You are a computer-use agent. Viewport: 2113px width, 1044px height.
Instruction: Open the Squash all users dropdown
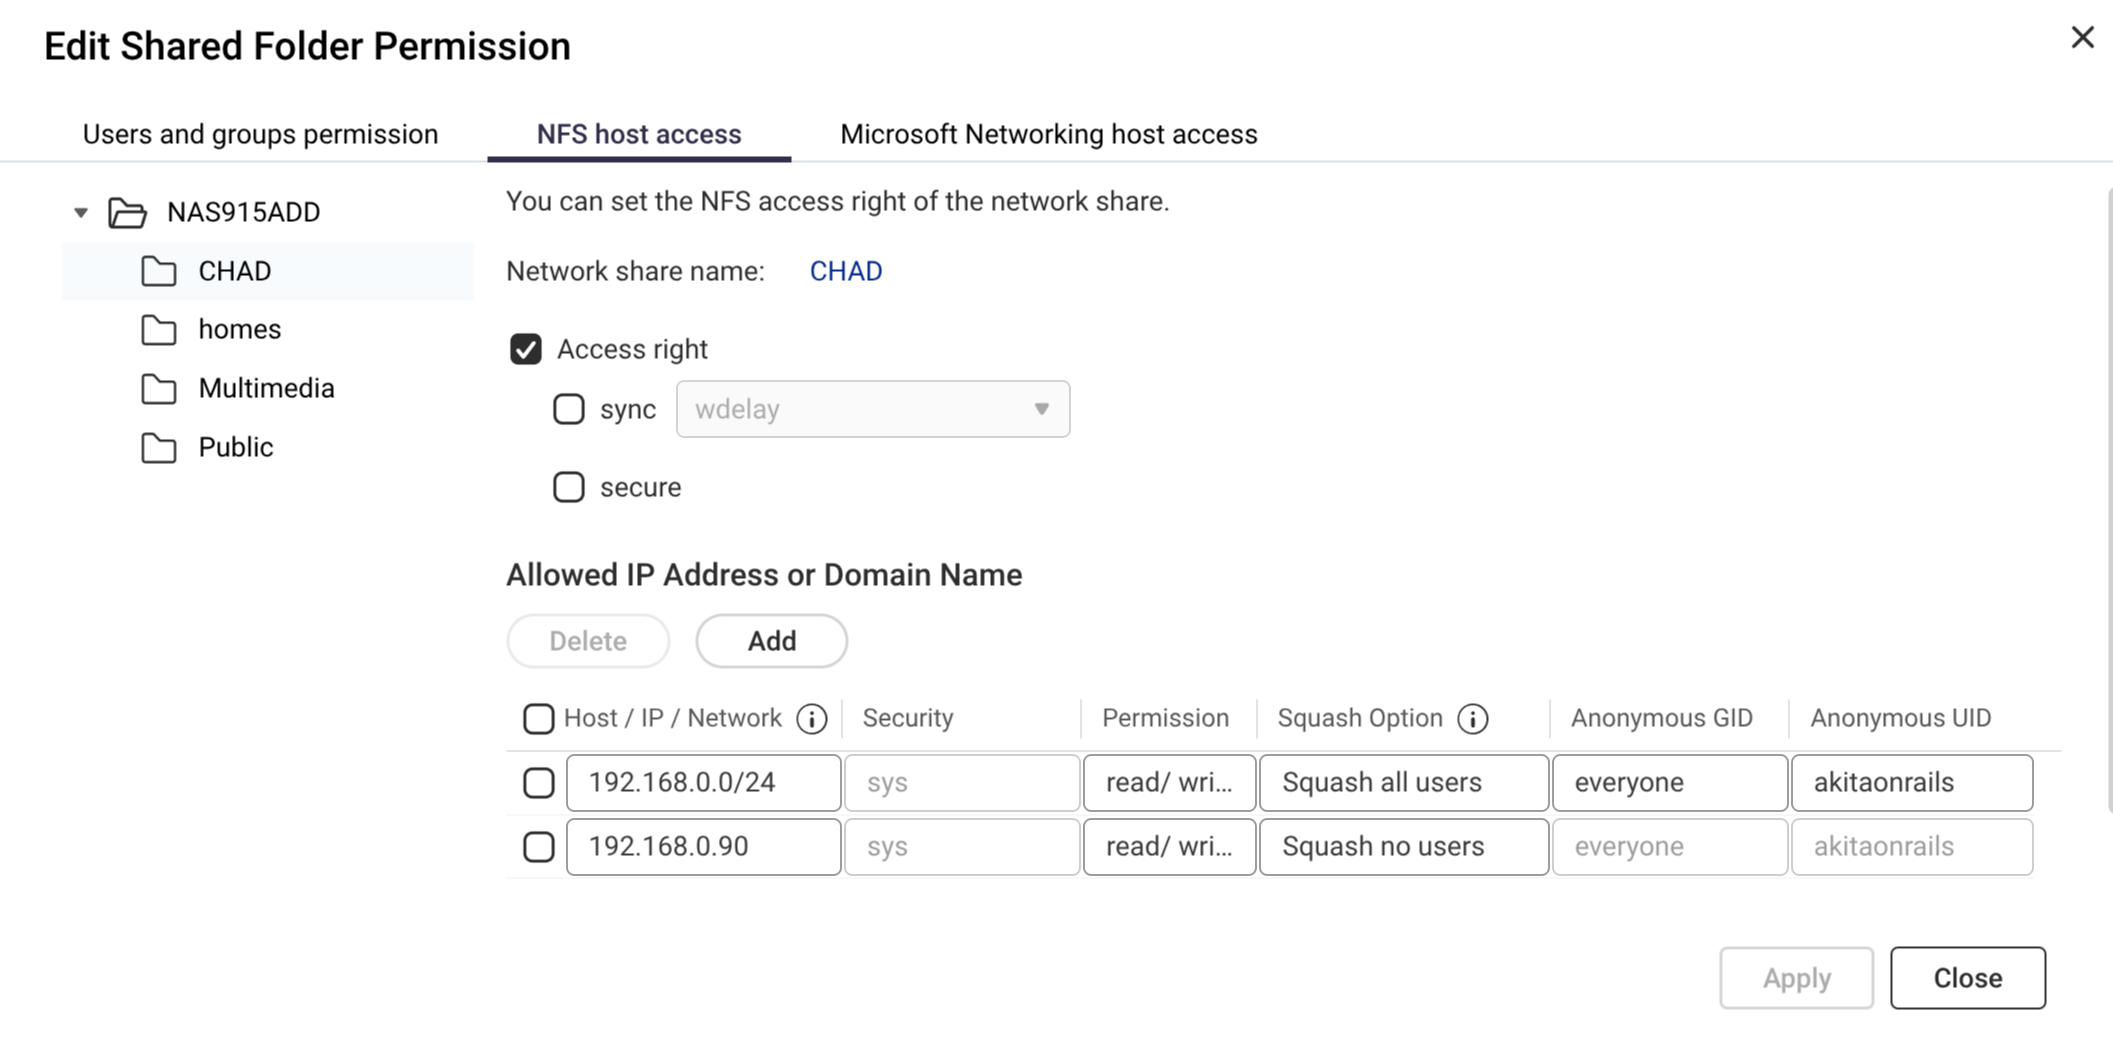click(x=1404, y=783)
